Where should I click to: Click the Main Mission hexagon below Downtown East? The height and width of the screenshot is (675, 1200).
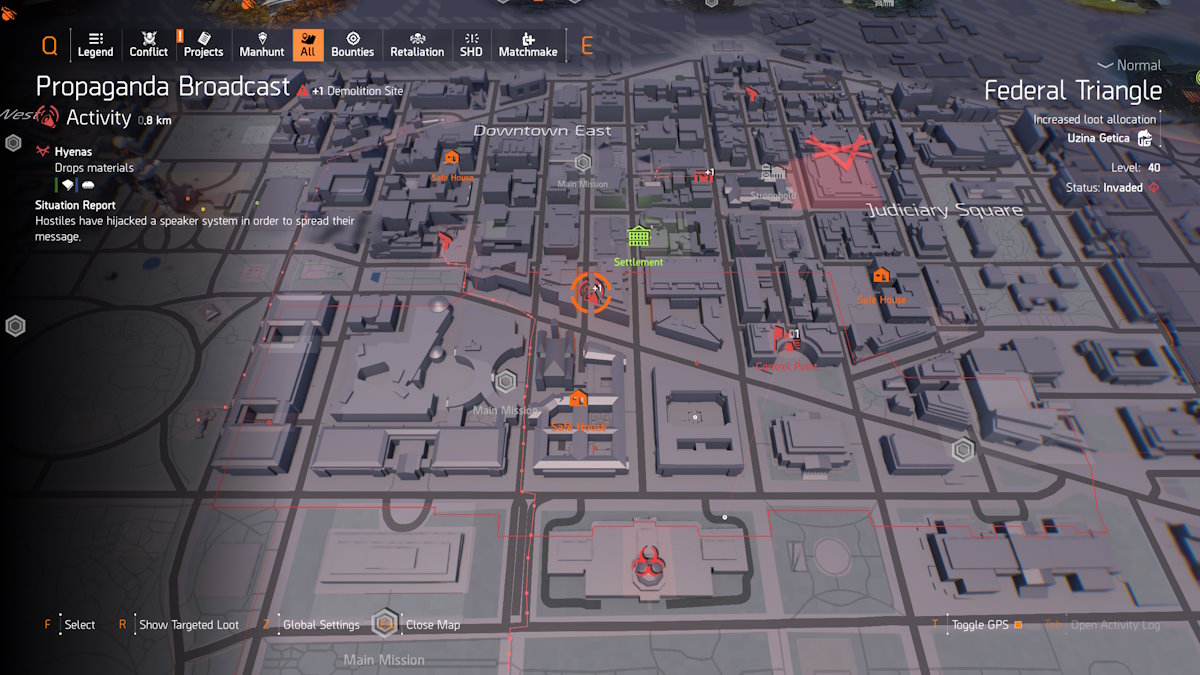pos(583,161)
